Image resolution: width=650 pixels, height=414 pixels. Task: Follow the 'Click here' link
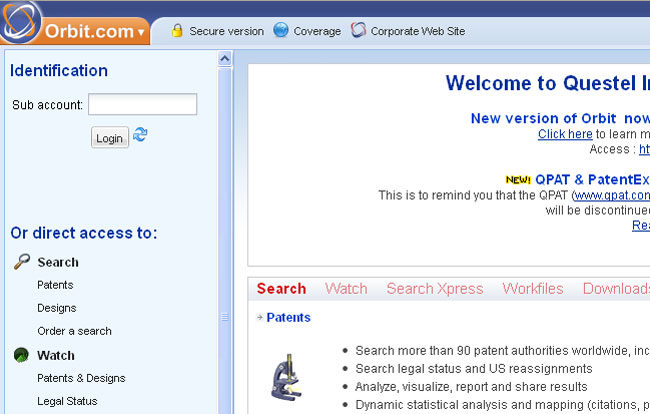click(x=565, y=134)
